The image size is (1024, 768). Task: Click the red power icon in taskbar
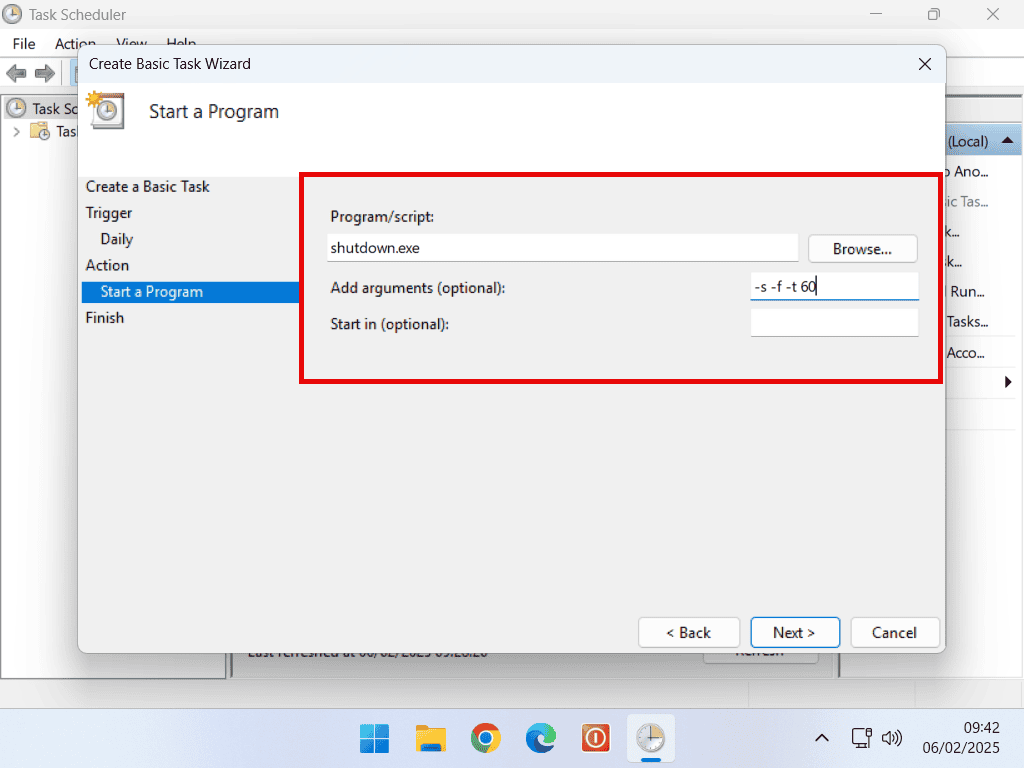point(596,739)
